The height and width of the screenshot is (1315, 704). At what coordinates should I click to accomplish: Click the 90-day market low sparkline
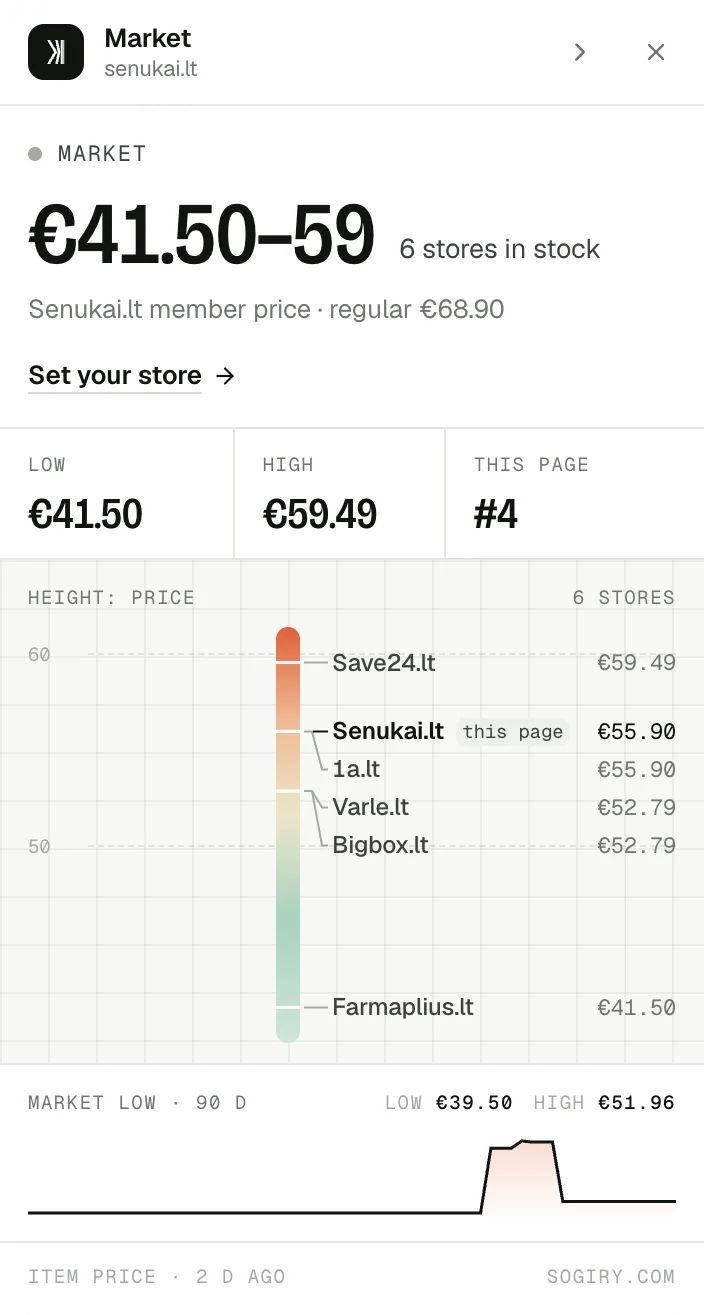click(352, 1177)
